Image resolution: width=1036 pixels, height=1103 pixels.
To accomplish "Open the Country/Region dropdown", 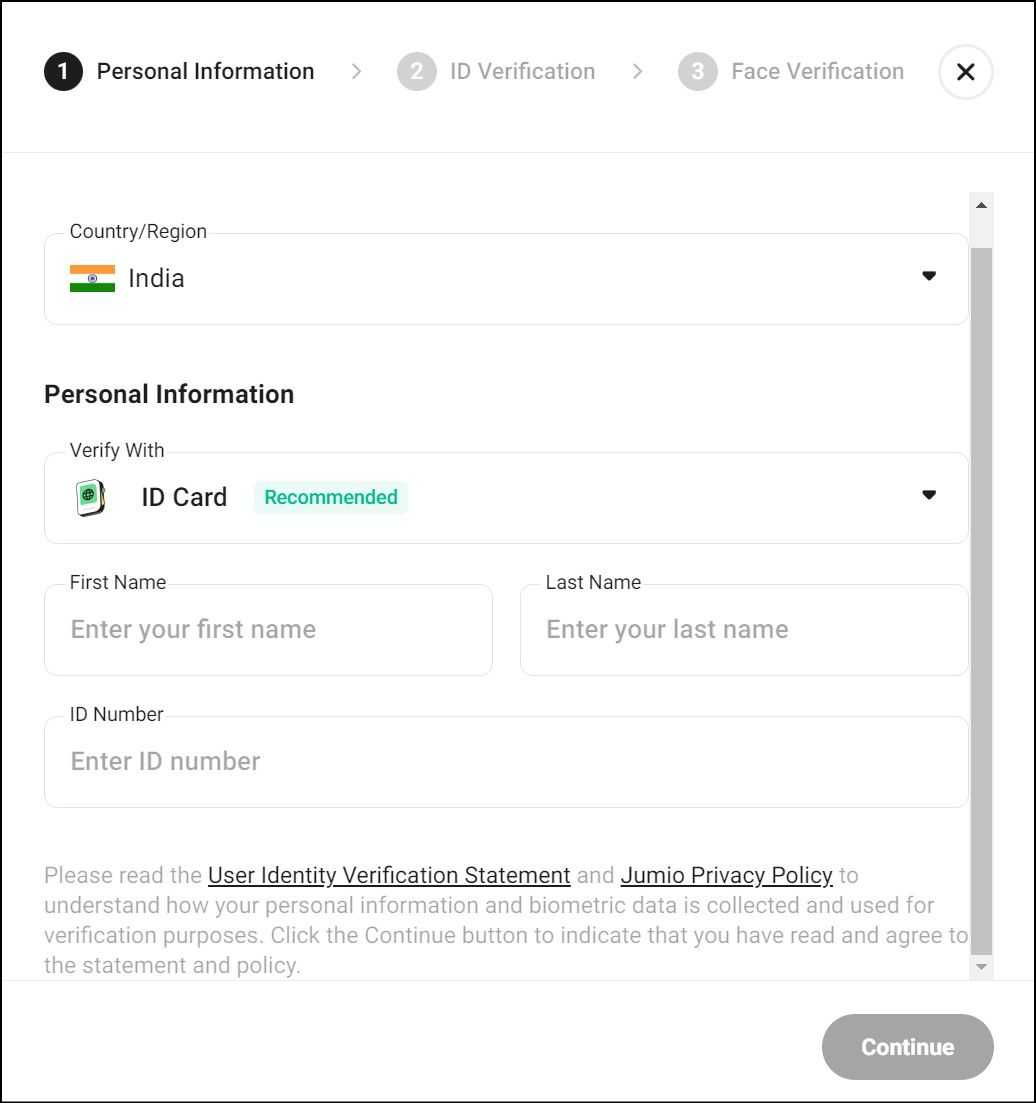I will 506,277.
